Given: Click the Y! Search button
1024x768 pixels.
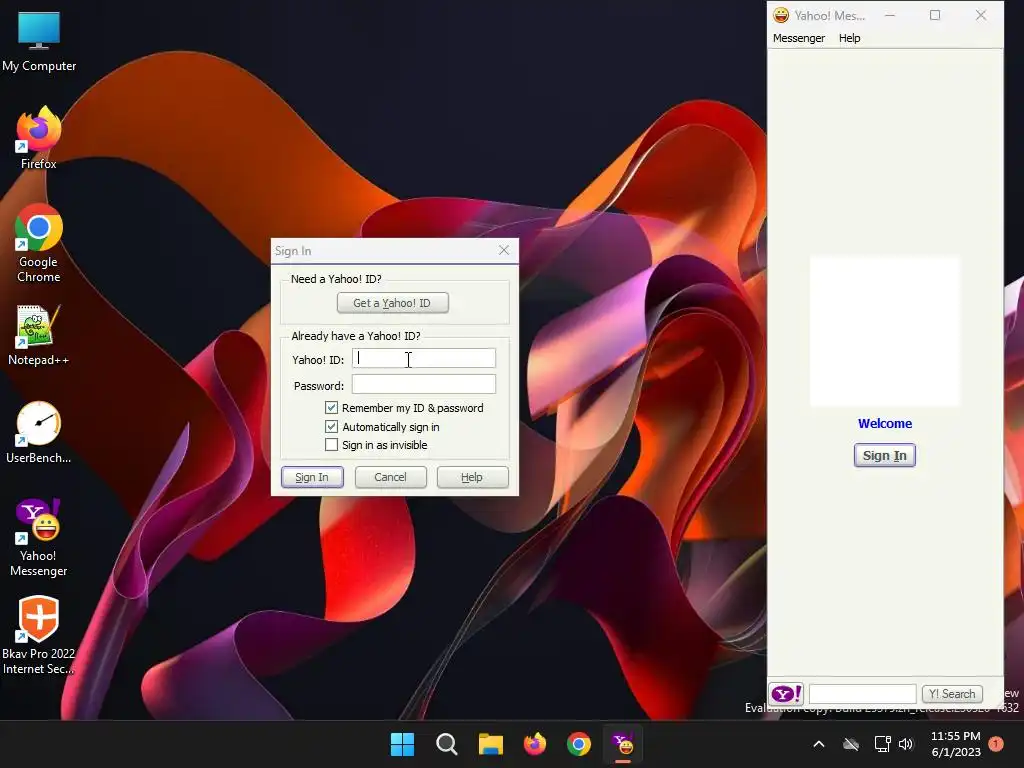Looking at the screenshot, I should point(952,694).
